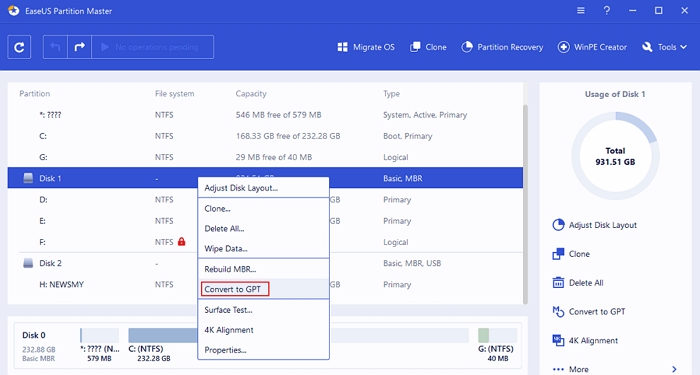Open WinPE Creator
The image size is (700, 375).
(592, 47)
